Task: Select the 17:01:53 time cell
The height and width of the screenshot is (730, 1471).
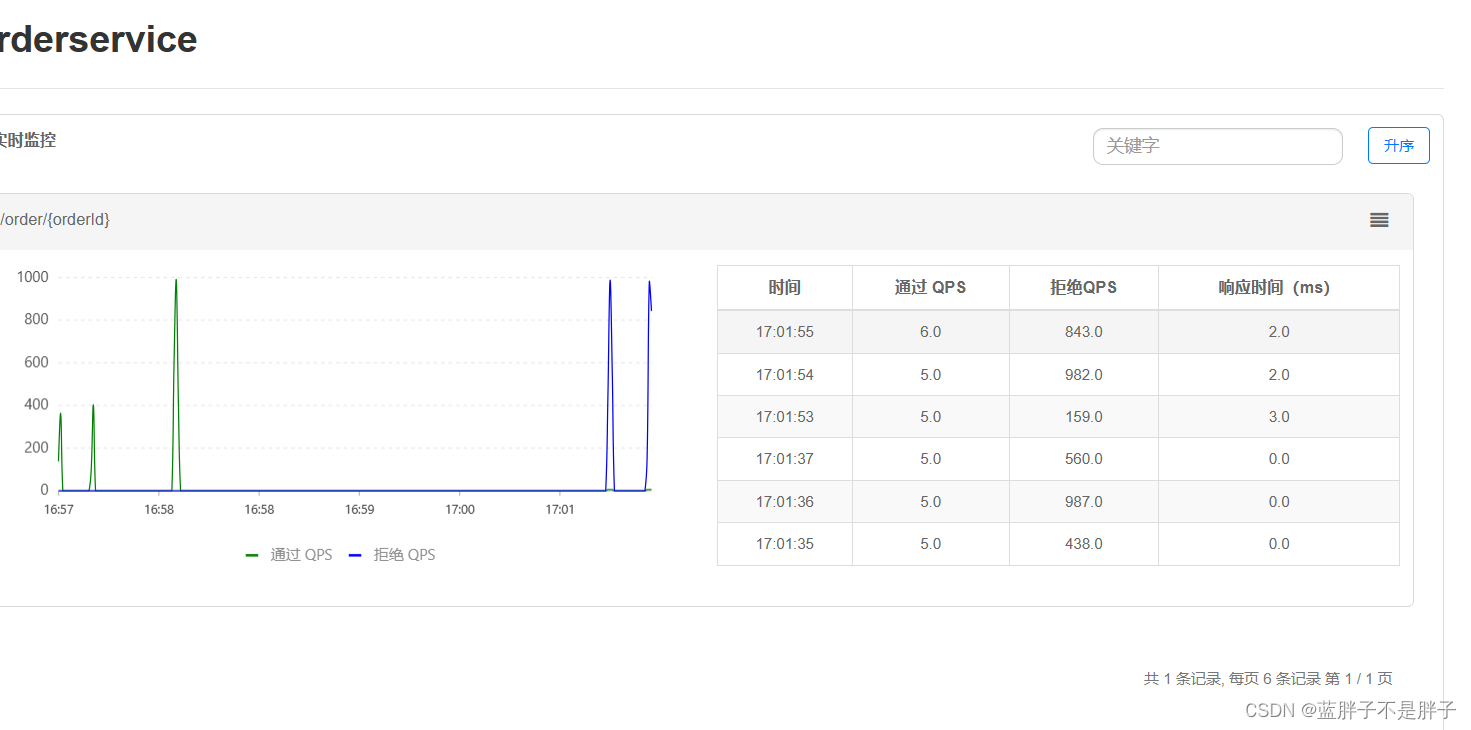Action: [785, 417]
